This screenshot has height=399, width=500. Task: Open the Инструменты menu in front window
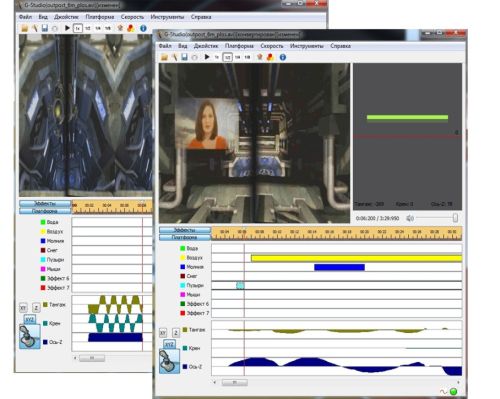307,46
